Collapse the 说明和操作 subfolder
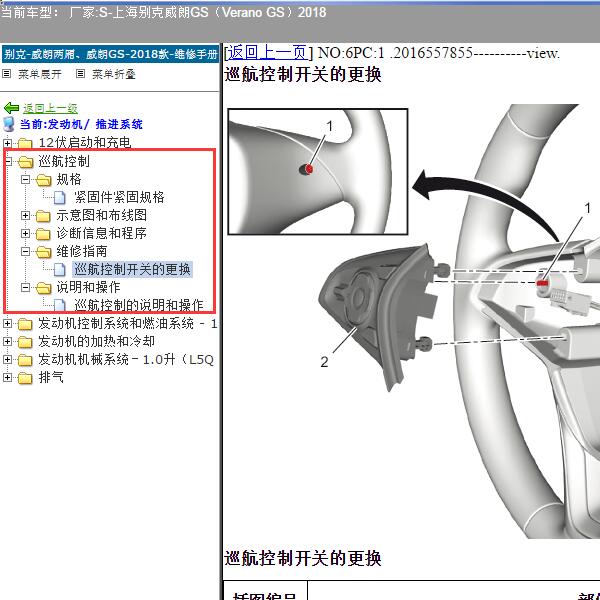The image size is (600, 600). (x=25, y=287)
